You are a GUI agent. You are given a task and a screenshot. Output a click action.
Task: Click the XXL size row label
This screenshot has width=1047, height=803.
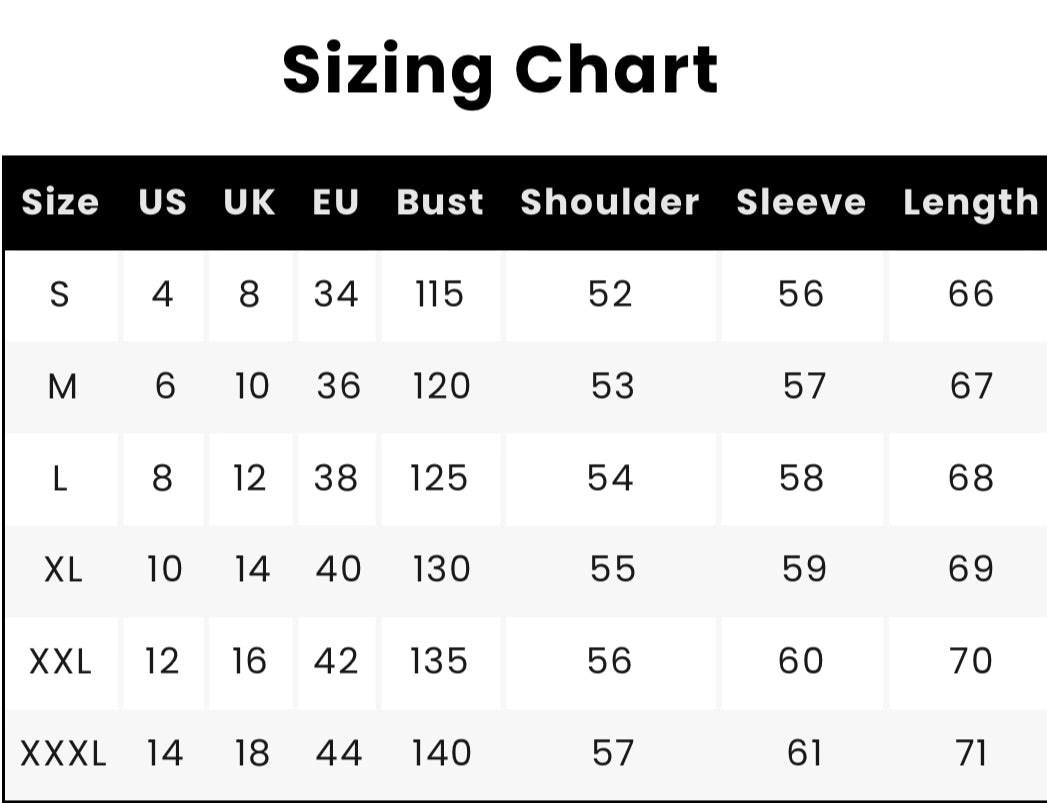pyautogui.click(x=60, y=662)
